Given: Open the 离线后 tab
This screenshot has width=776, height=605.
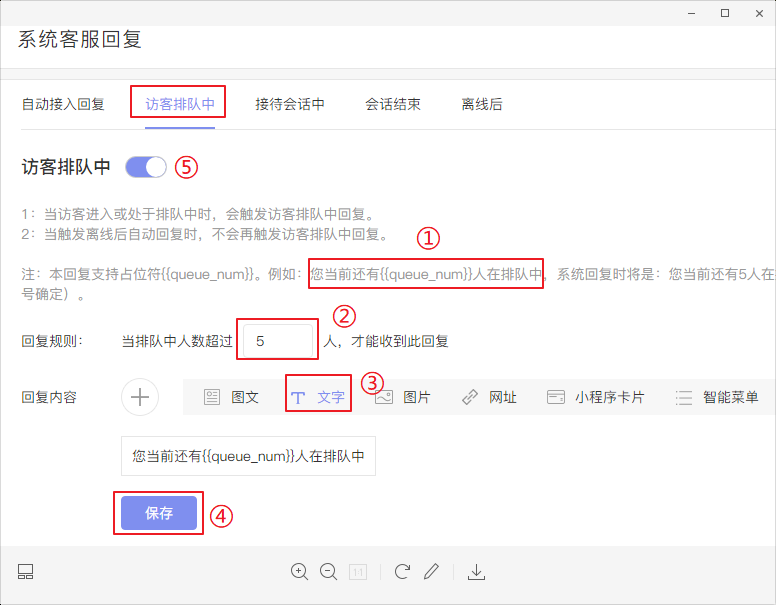Looking at the screenshot, I should pyautogui.click(x=482, y=104).
